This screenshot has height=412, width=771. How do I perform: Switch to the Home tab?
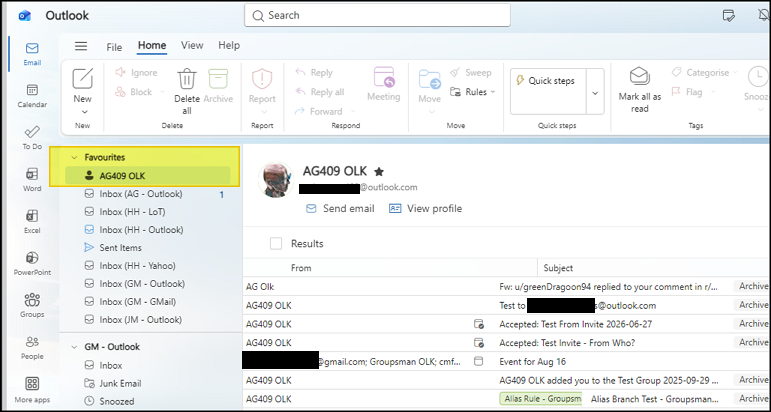(152, 45)
